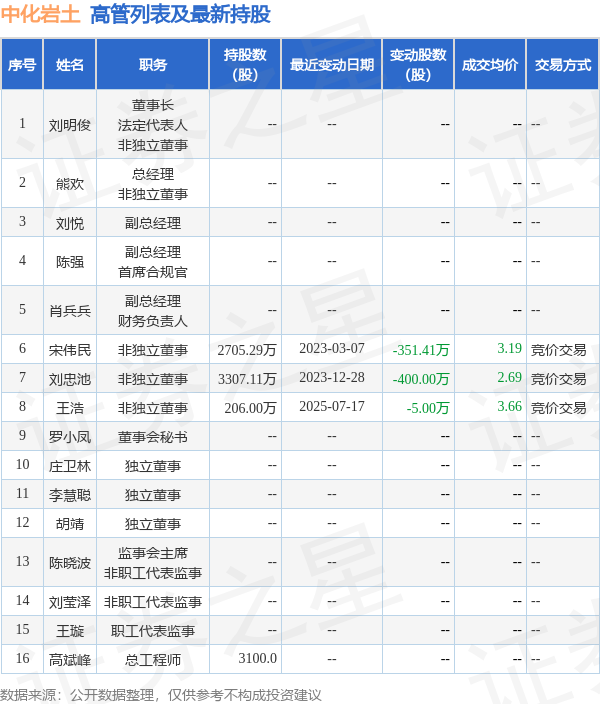Click 非职工代表监事 position of 刘莹泽
This screenshot has height=704, width=600.
click(x=153, y=602)
